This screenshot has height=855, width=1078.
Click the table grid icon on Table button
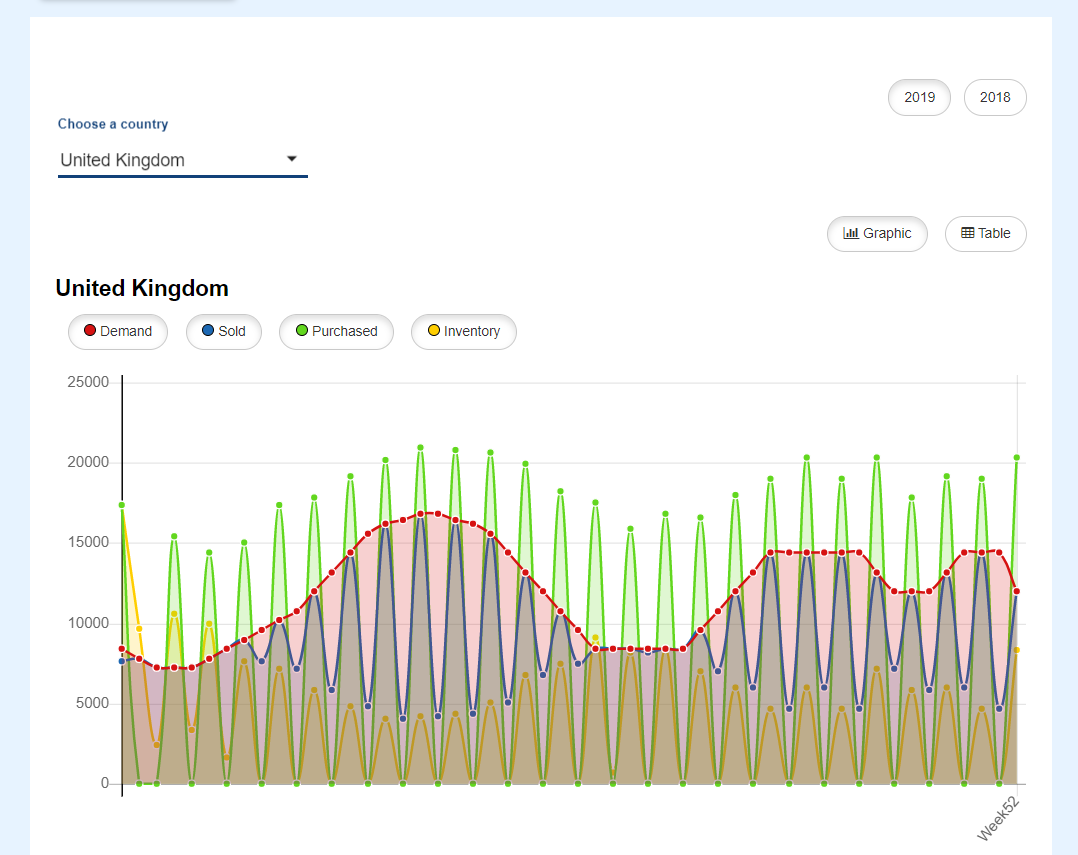967,233
